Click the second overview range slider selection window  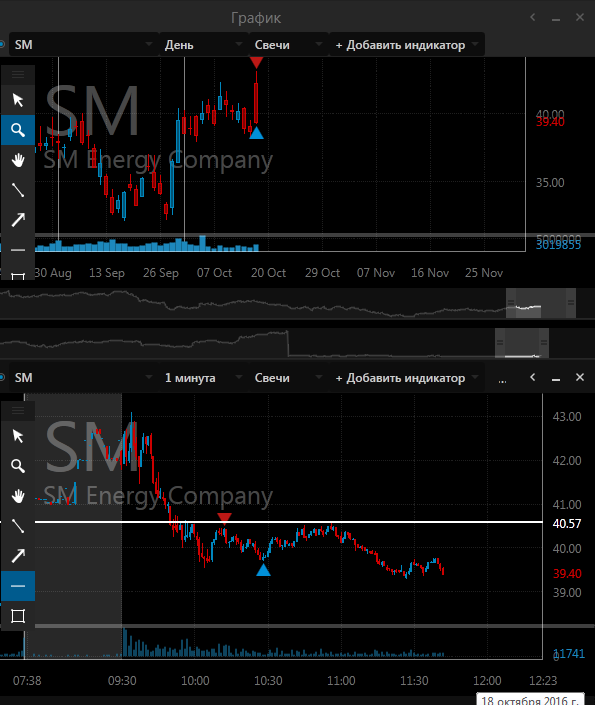pyautogui.click(x=522, y=343)
